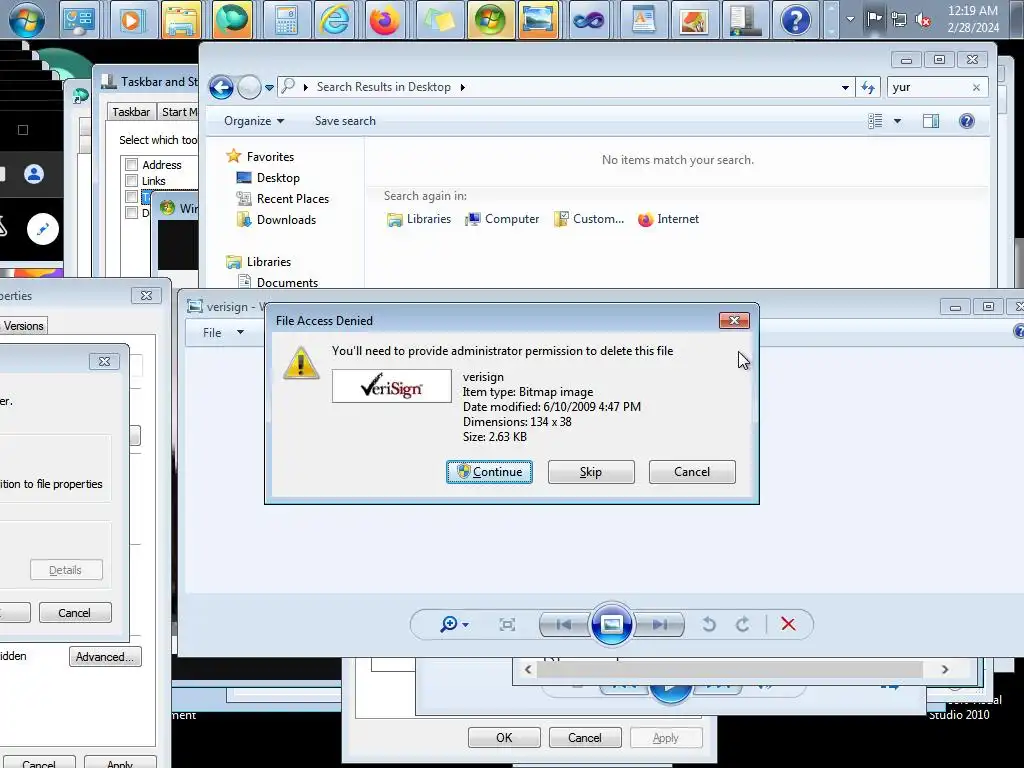The width and height of the screenshot is (1024, 768).
Task: Go back in the Explorer search window
Action: [x=221, y=87]
